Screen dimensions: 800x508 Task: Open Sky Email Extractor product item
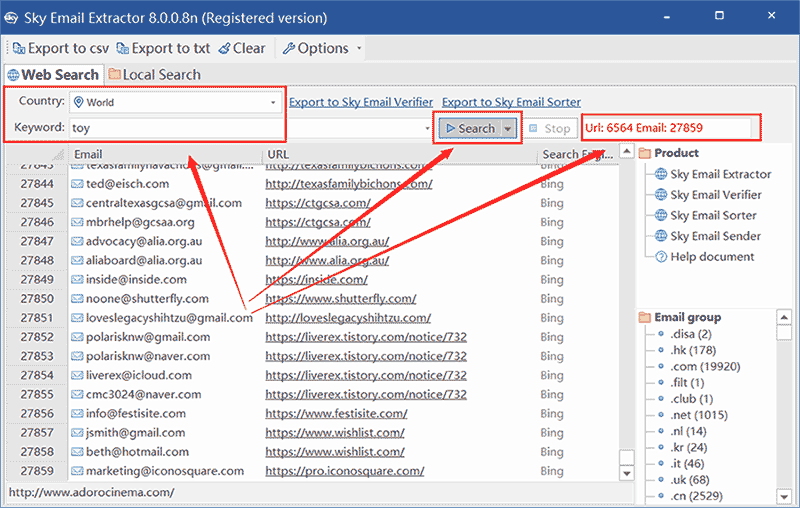click(720, 174)
